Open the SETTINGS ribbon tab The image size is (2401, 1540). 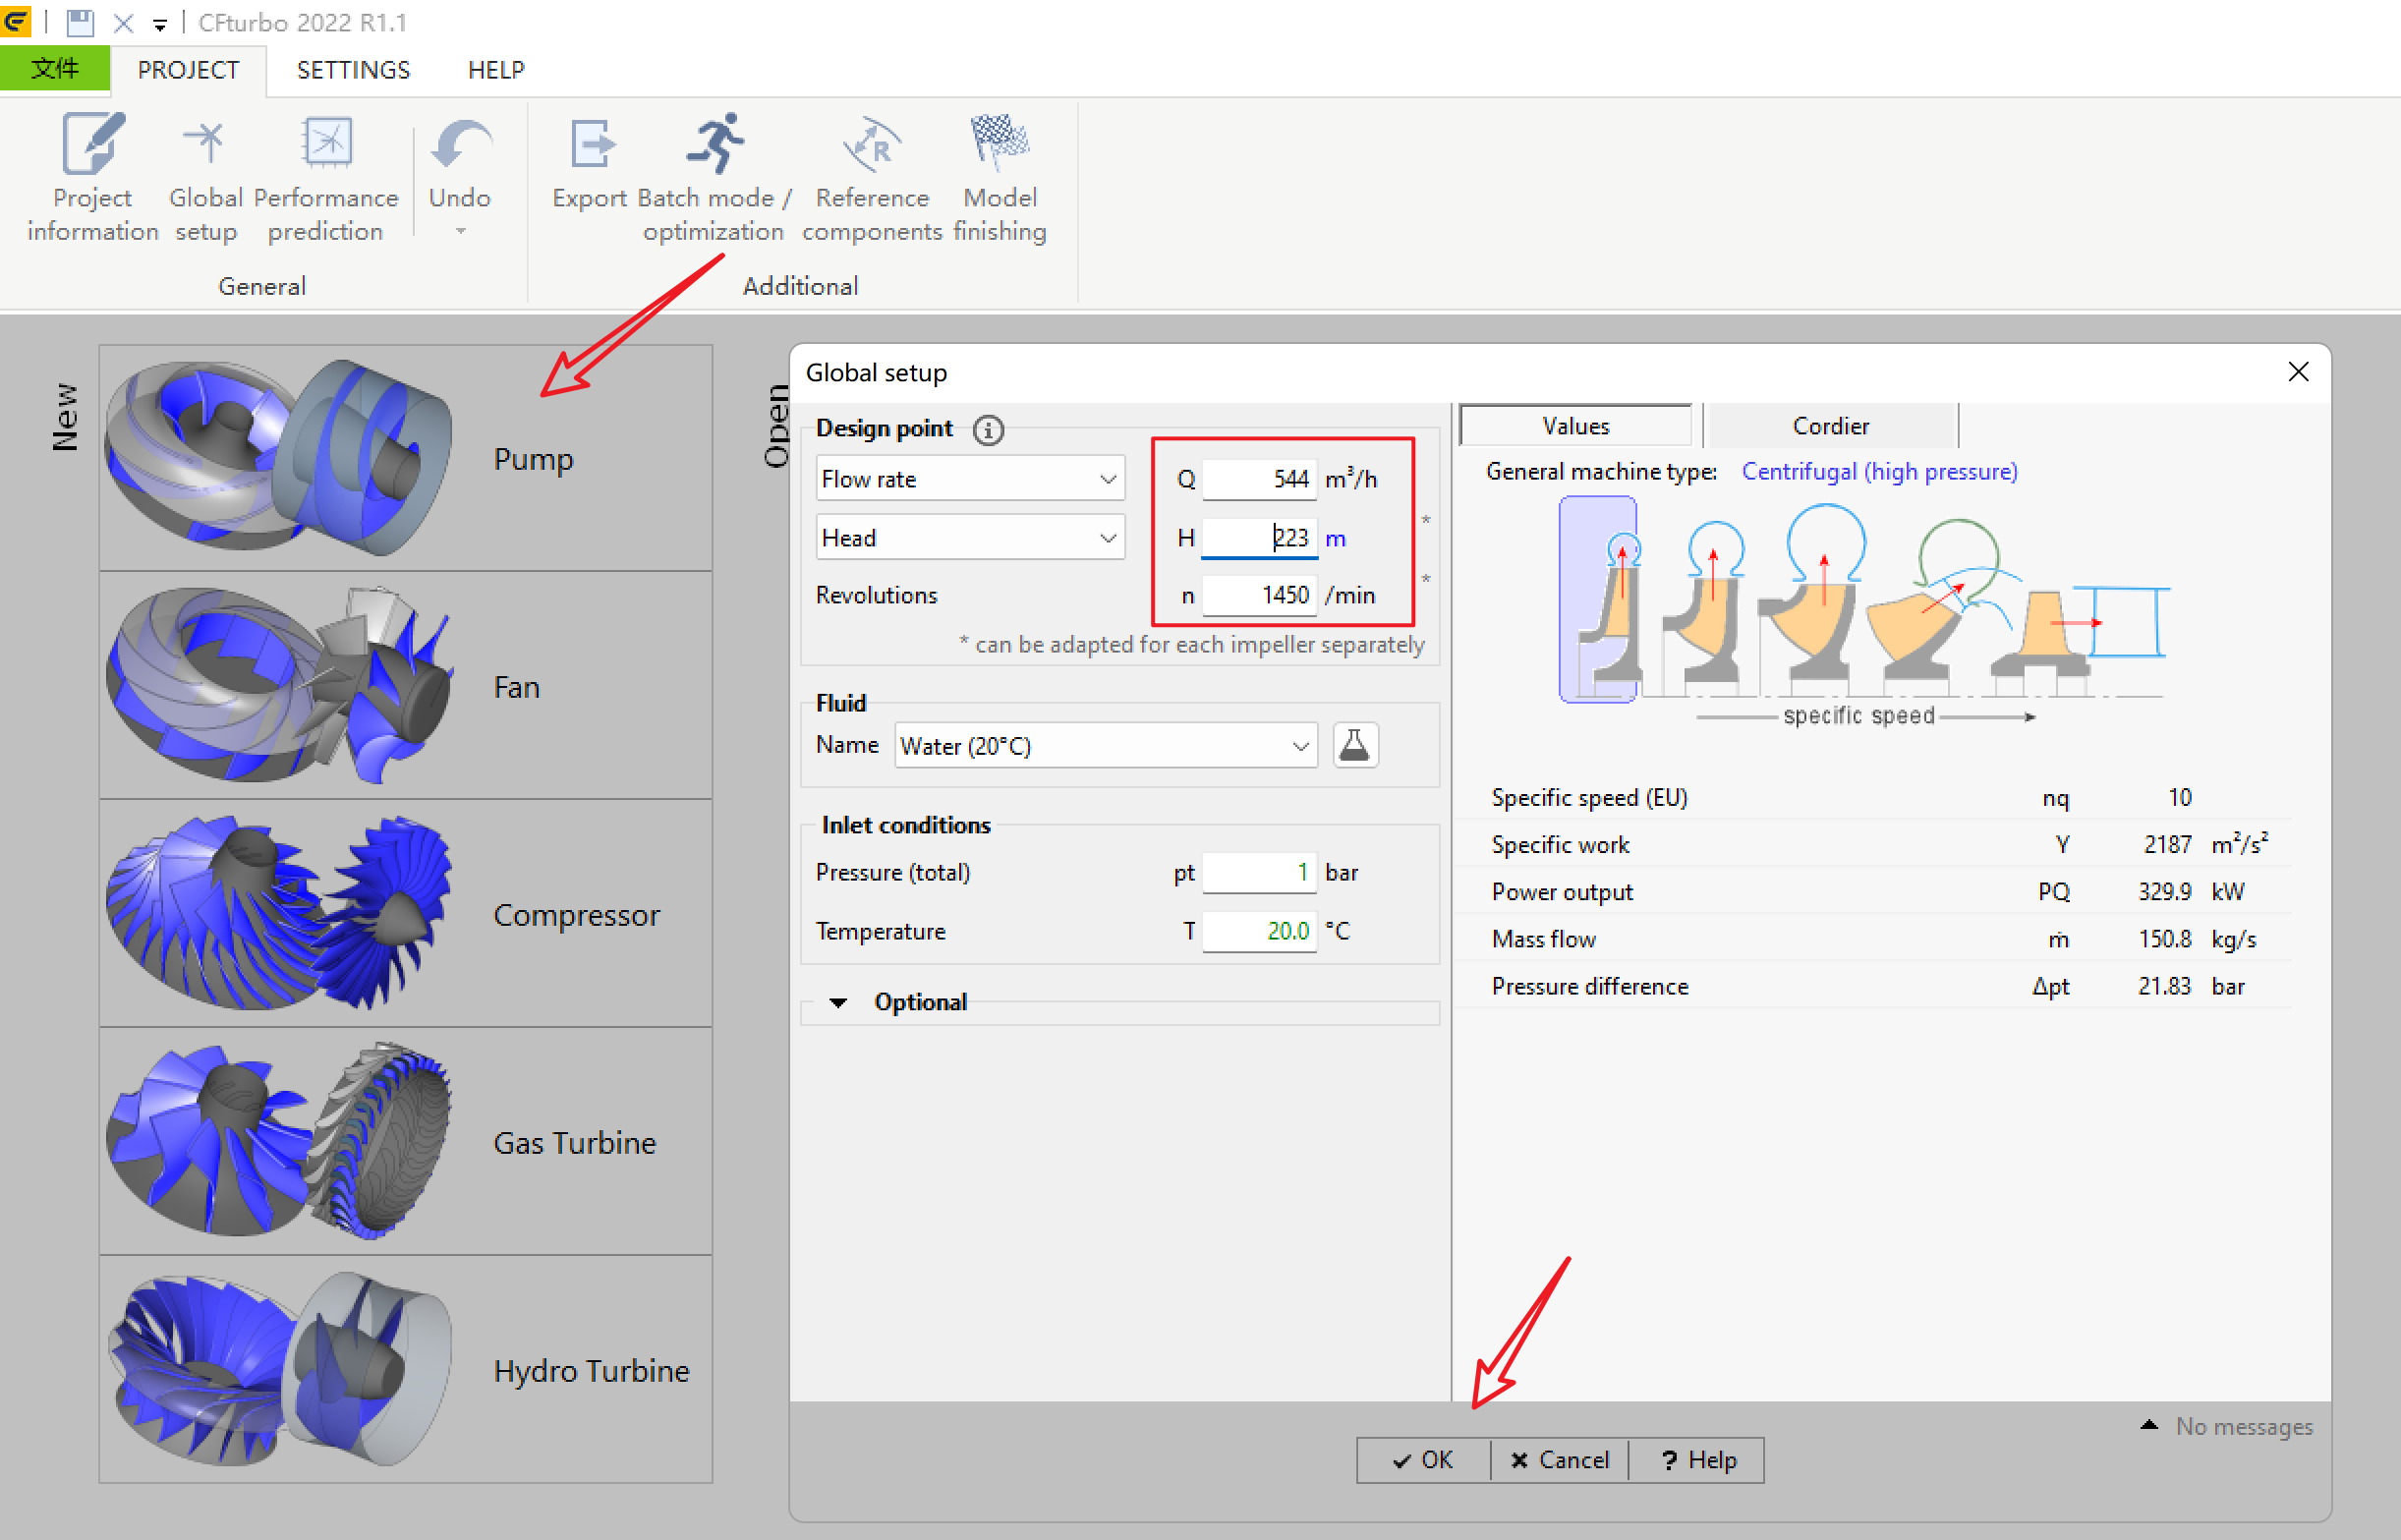point(353,70)
